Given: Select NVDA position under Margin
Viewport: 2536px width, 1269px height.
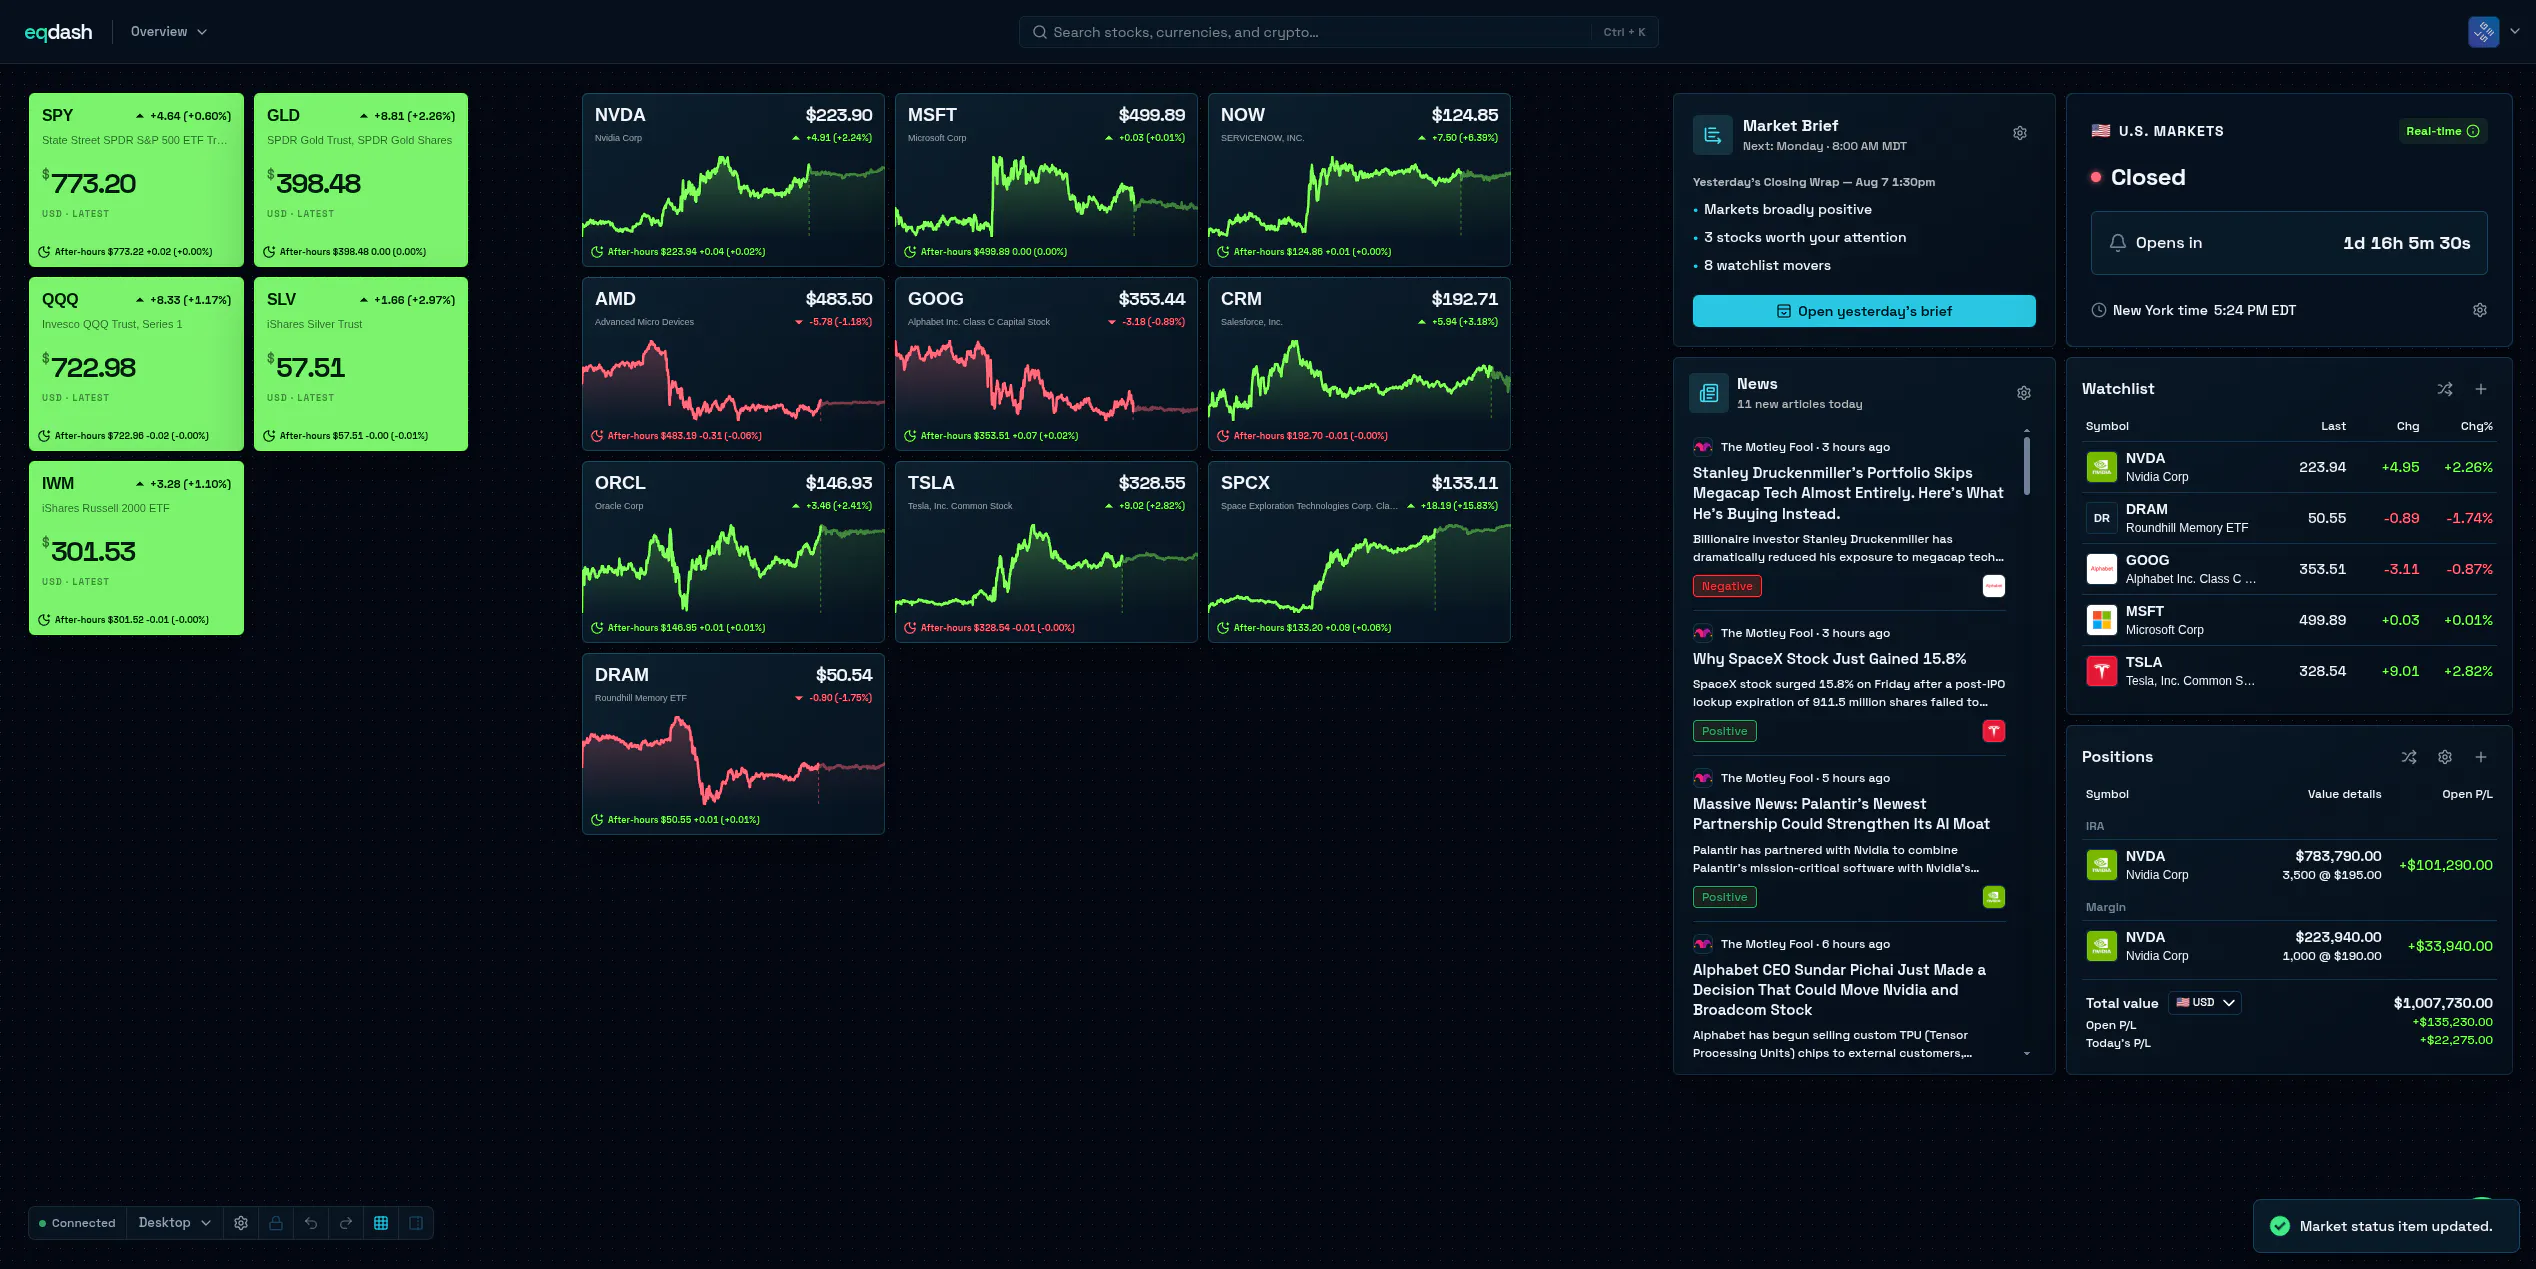Looking at the screenshot, I should coord(2289,946).
